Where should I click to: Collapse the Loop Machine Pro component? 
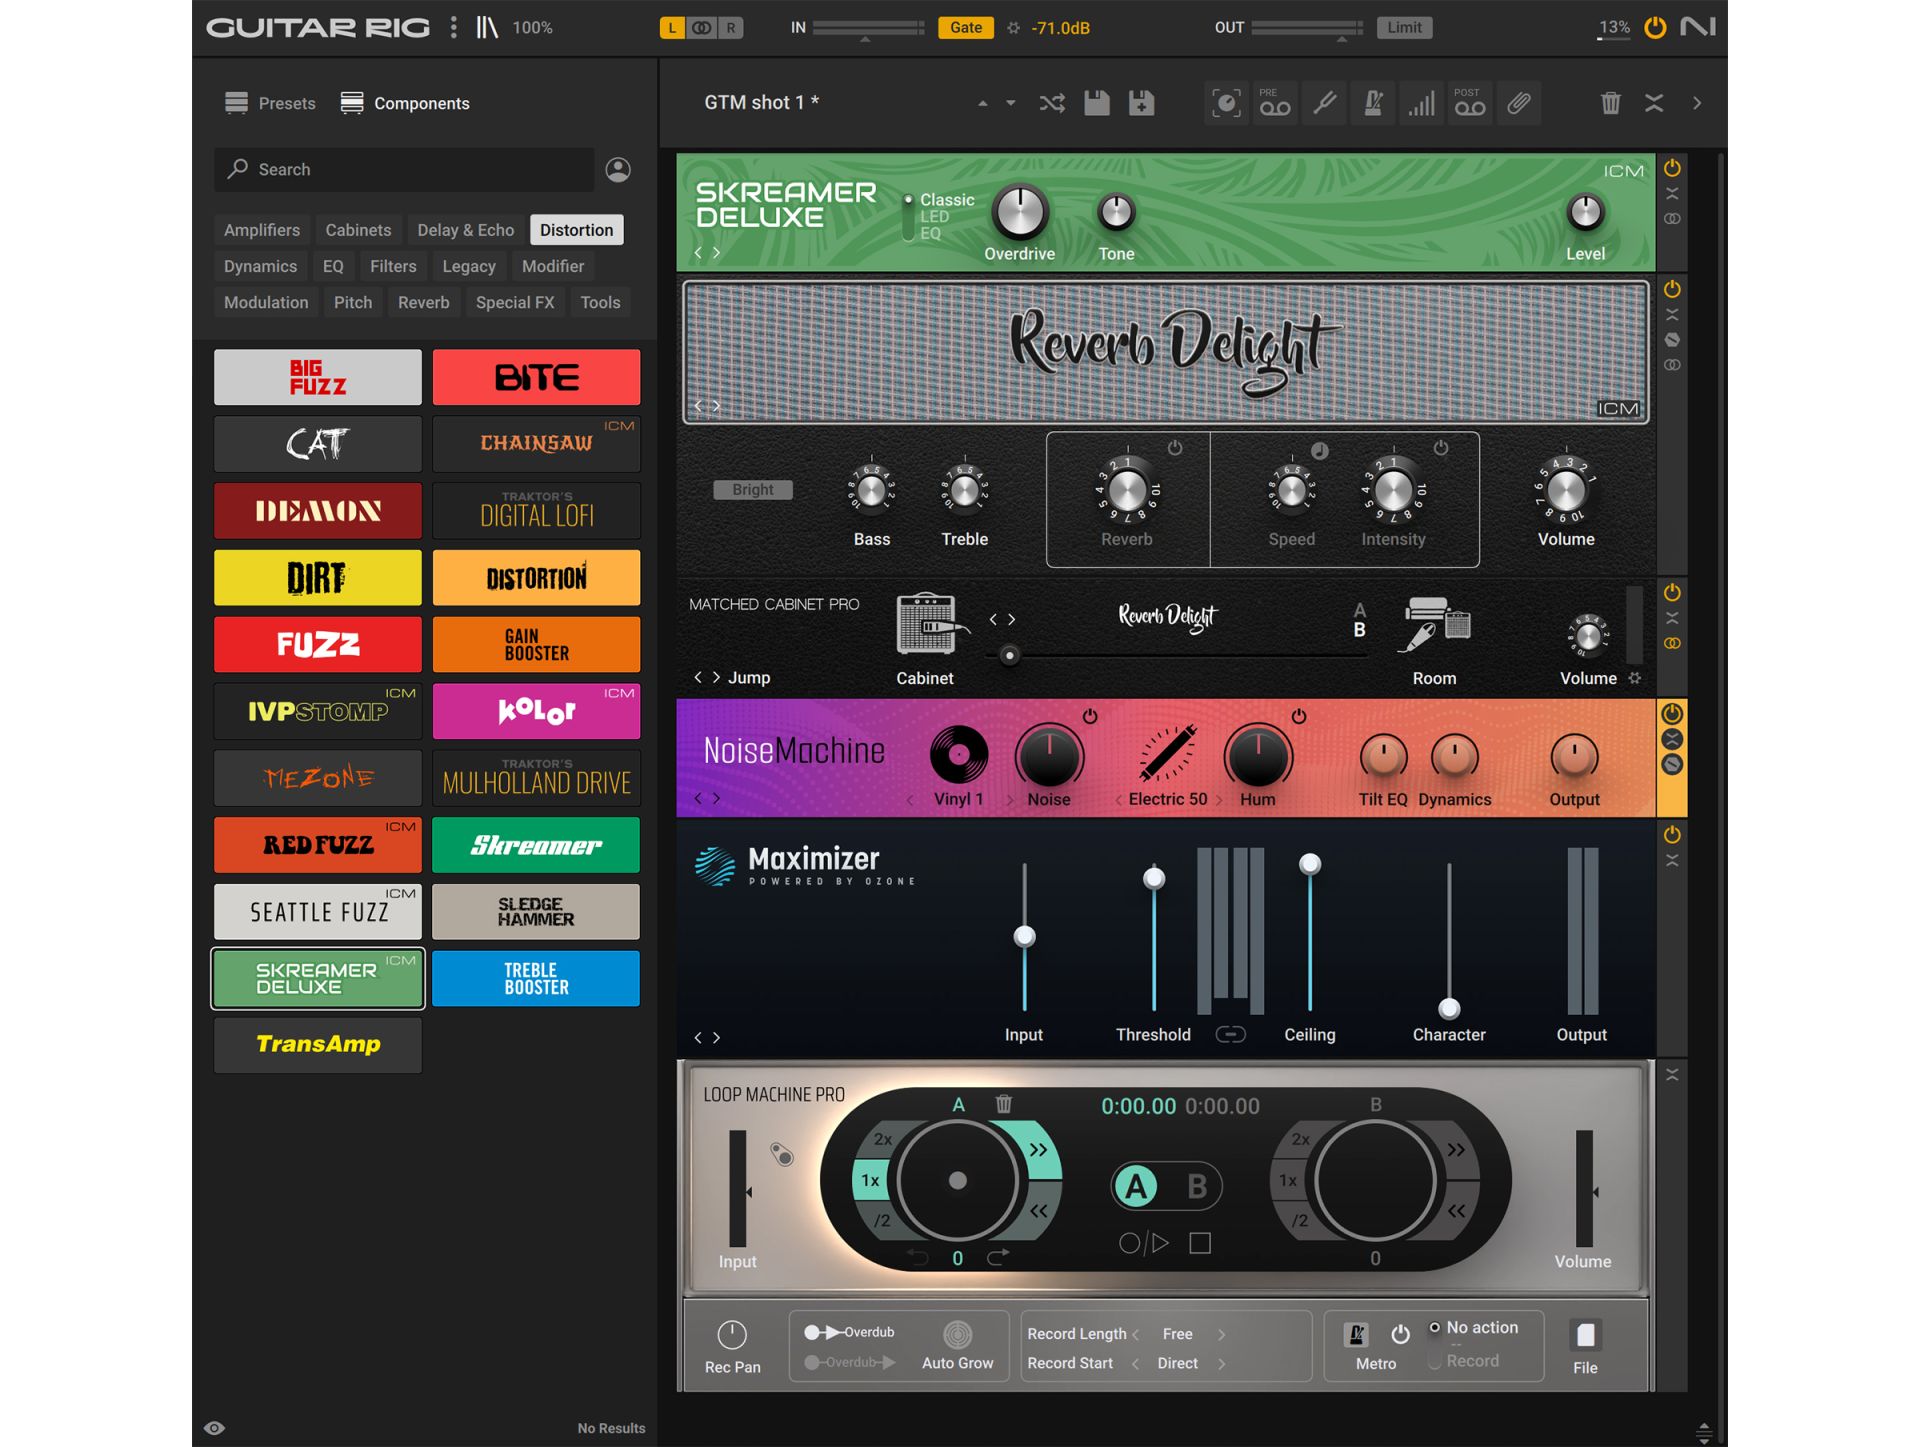(1672, 1075)
